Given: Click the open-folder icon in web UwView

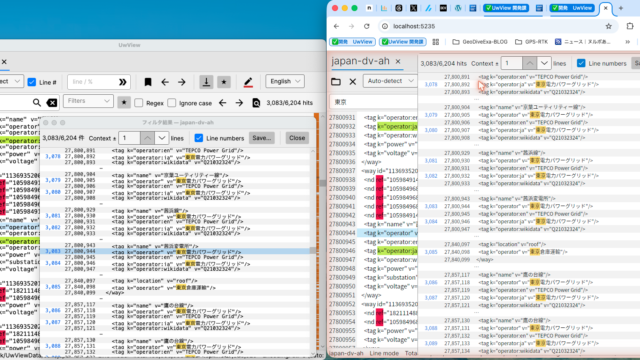Looking at the screenshot, I should click(336, 82).
